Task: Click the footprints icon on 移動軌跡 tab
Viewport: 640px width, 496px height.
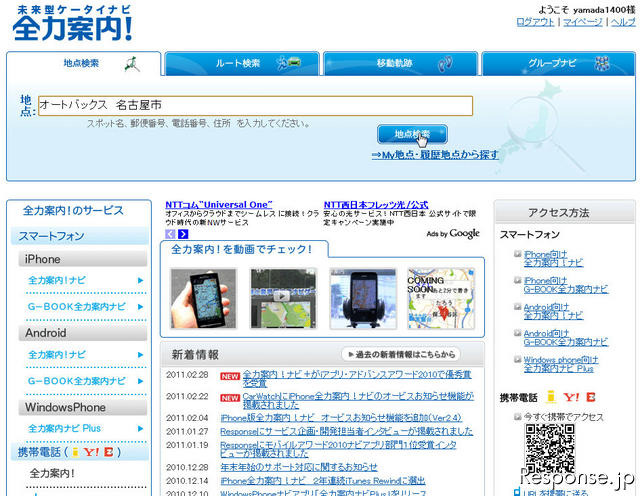Action: (445, 64)
